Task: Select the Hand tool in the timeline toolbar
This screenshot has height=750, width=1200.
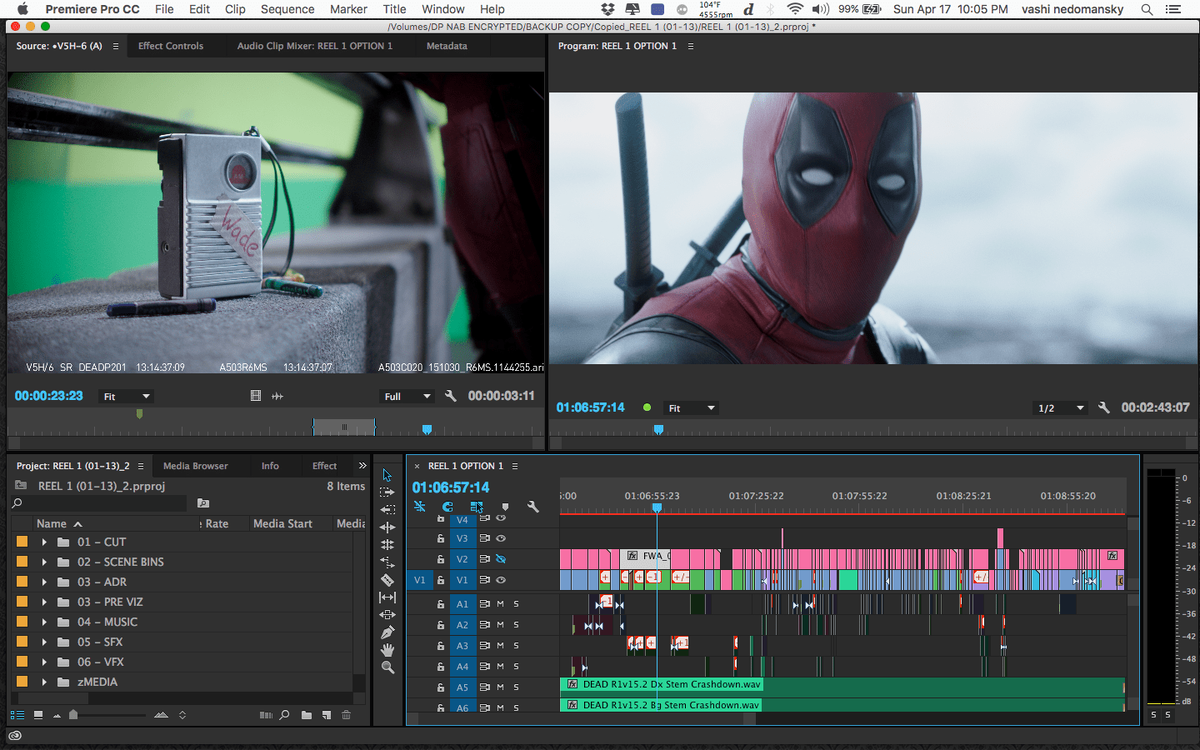Action: click(x=387, y=648)
